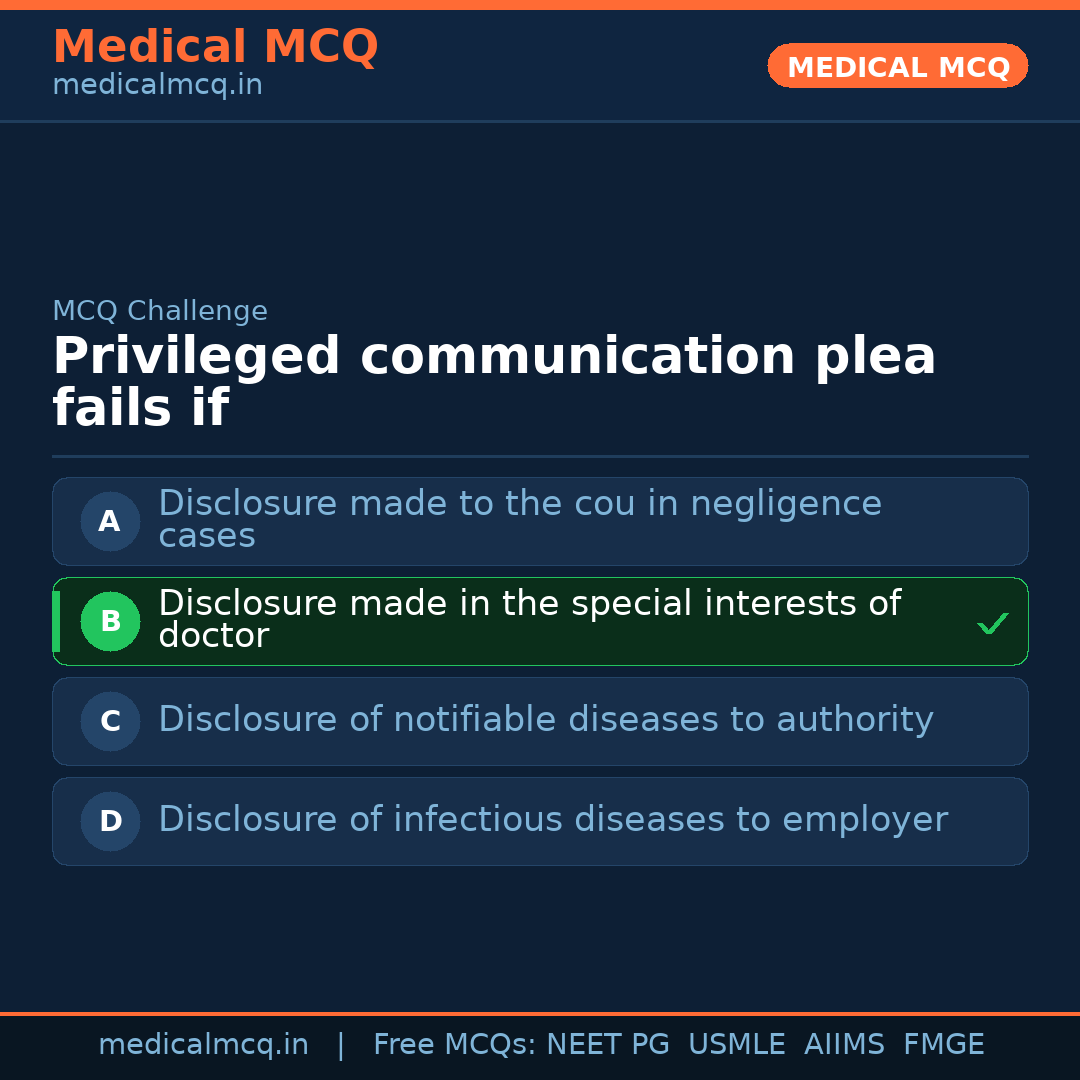Click the green checkmark on option B
Screen dimensions: 1080x1080
tap(992, 624)
